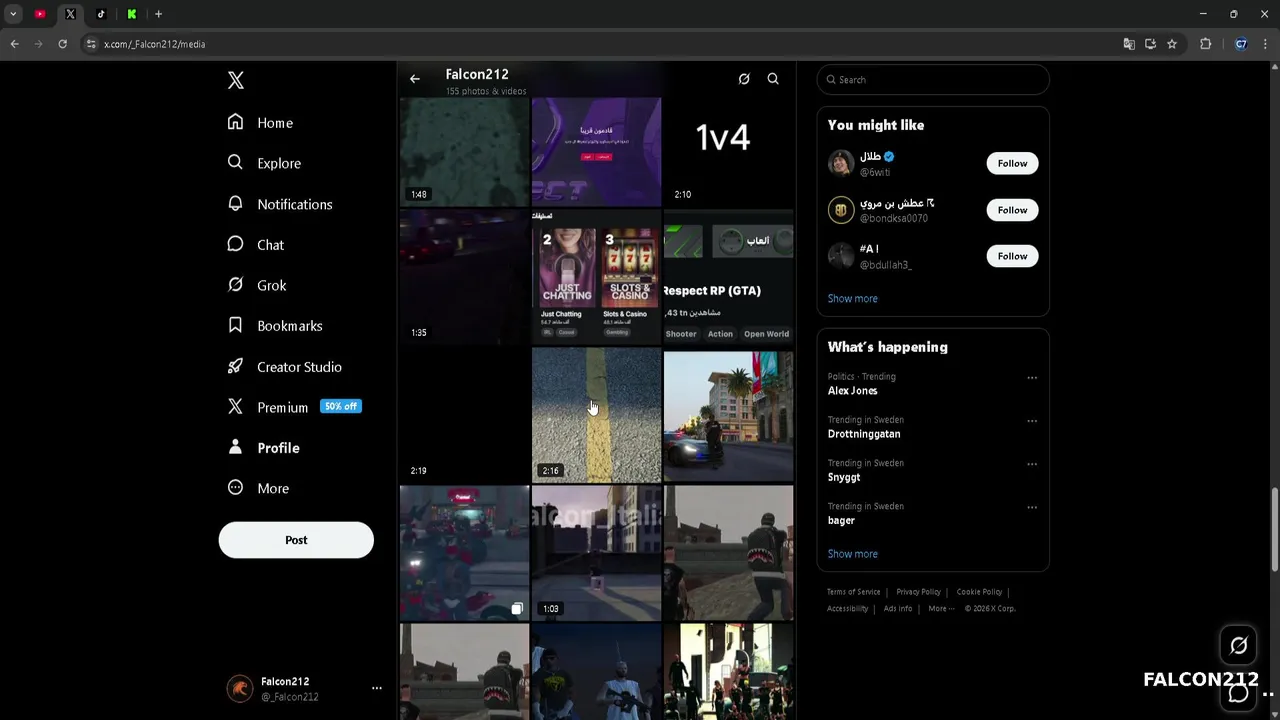
Task: Open the Chrome three-dot menu
Action: [x=1266, y=44]
